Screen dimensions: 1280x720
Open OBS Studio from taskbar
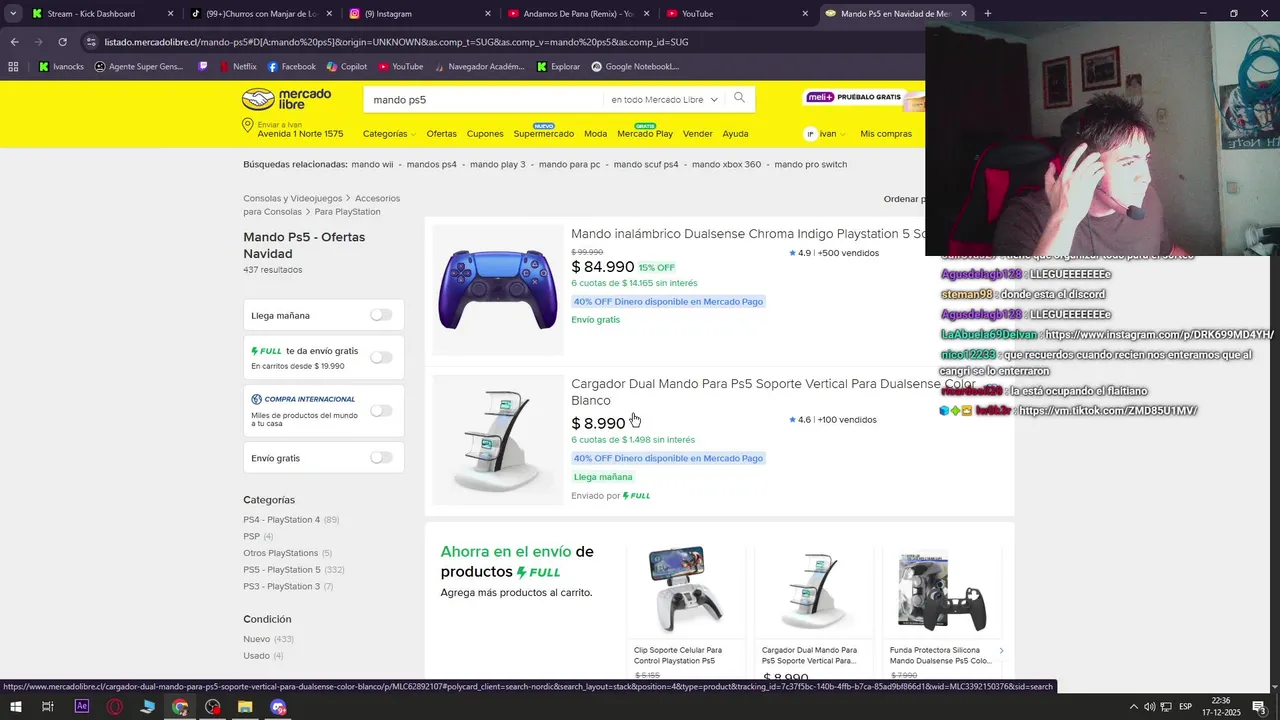[x=213, y=707]
